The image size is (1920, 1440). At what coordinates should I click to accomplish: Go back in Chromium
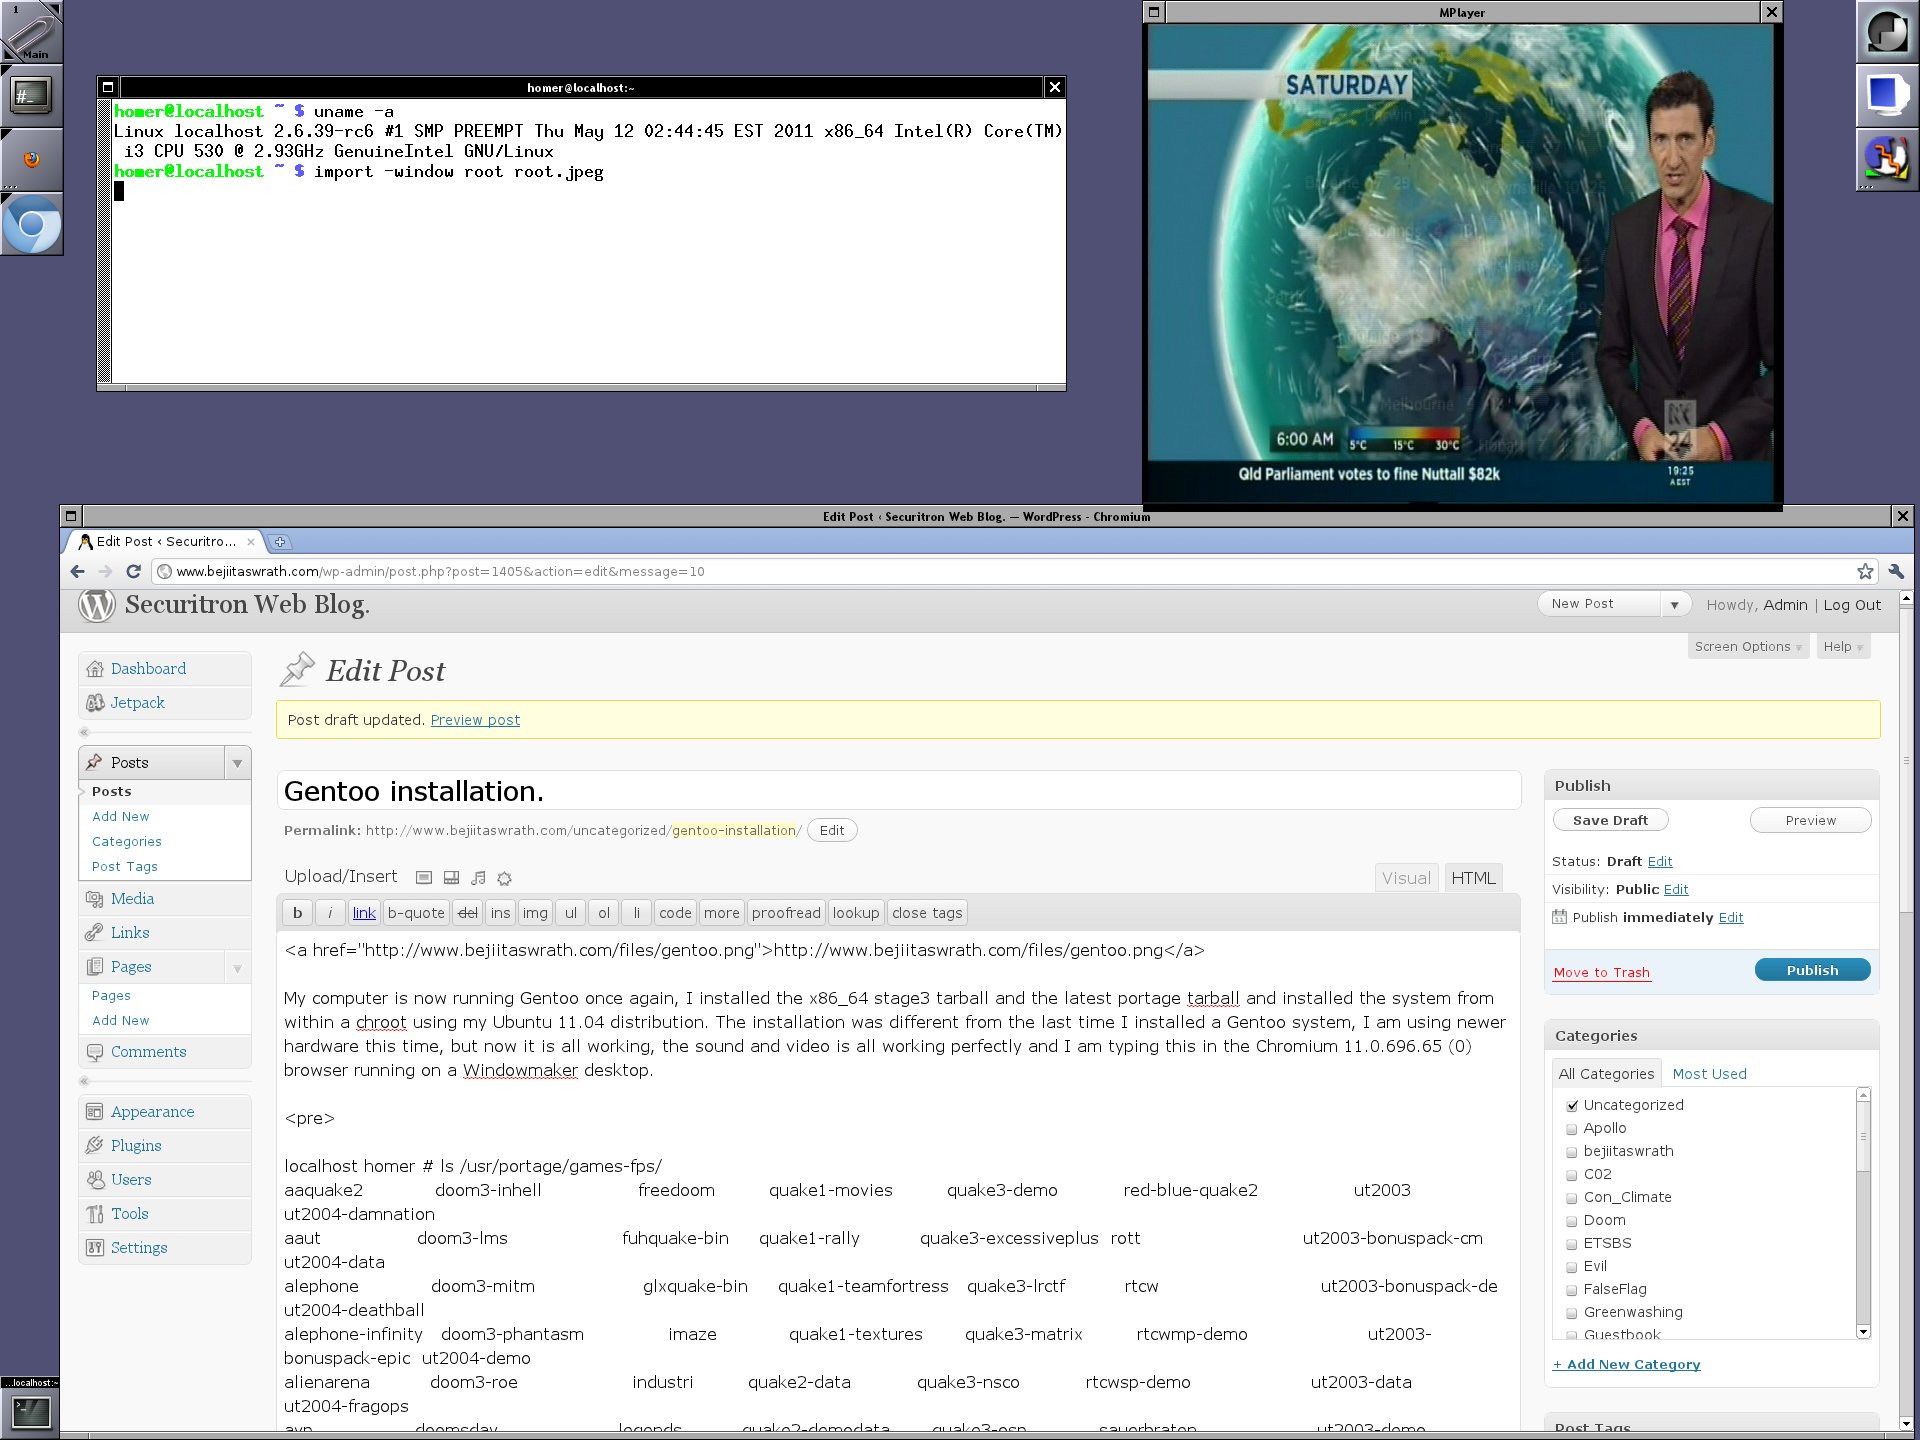click(x=78, y=571)
